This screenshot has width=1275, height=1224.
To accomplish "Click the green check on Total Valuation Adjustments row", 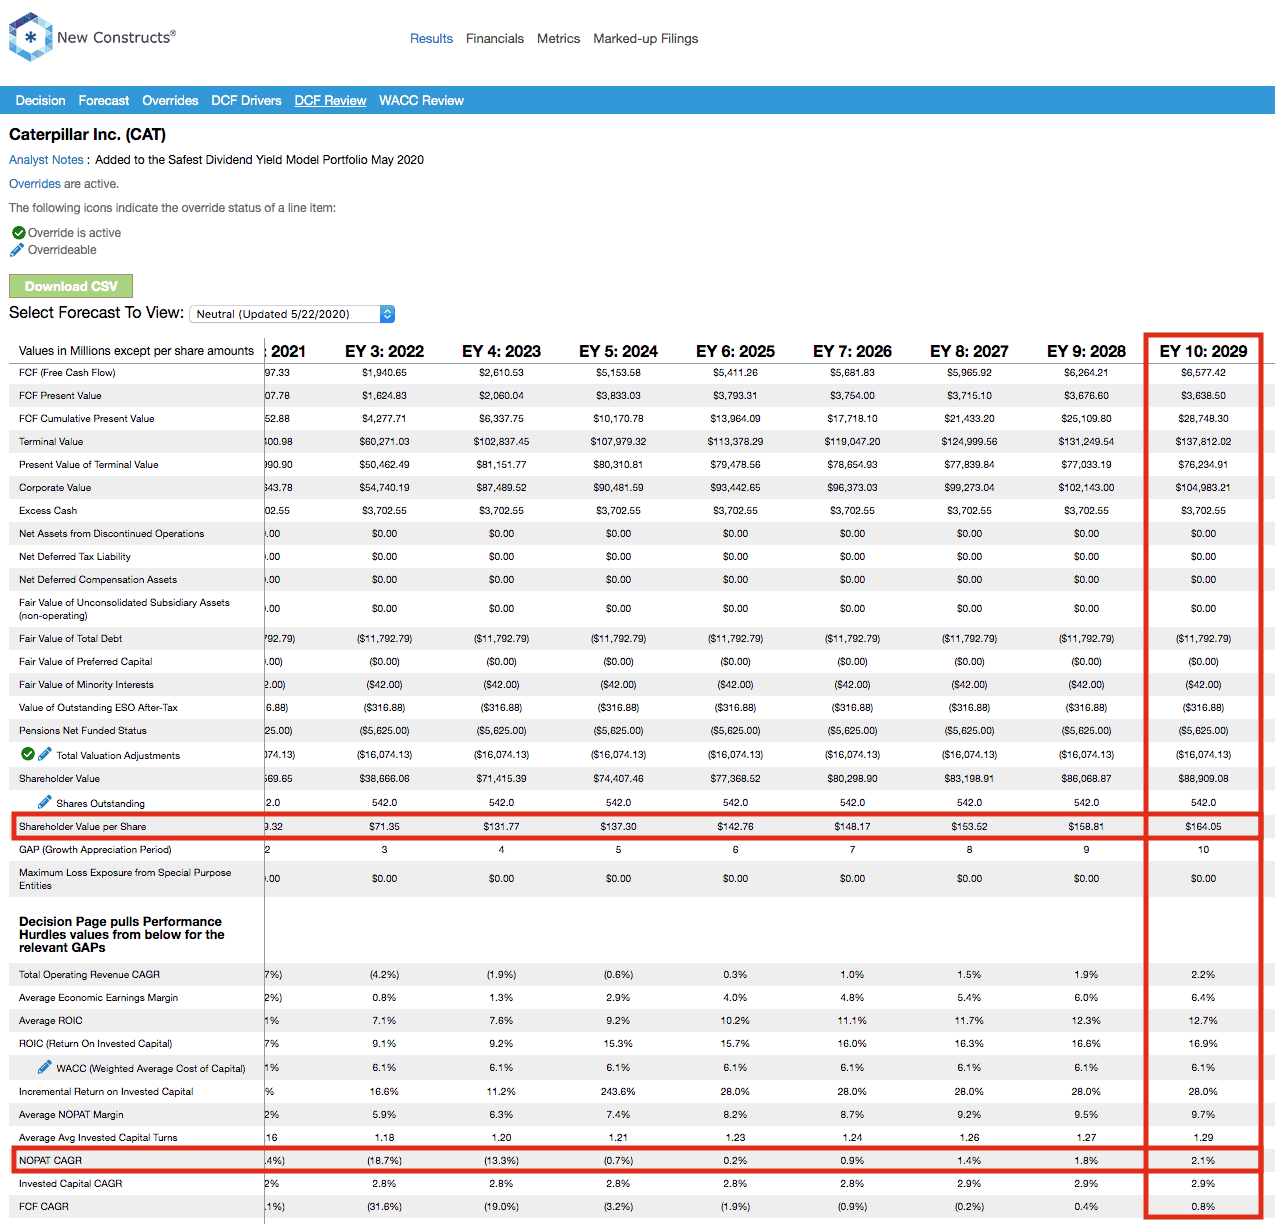I will pyautogui.click(x=28, y=754).
